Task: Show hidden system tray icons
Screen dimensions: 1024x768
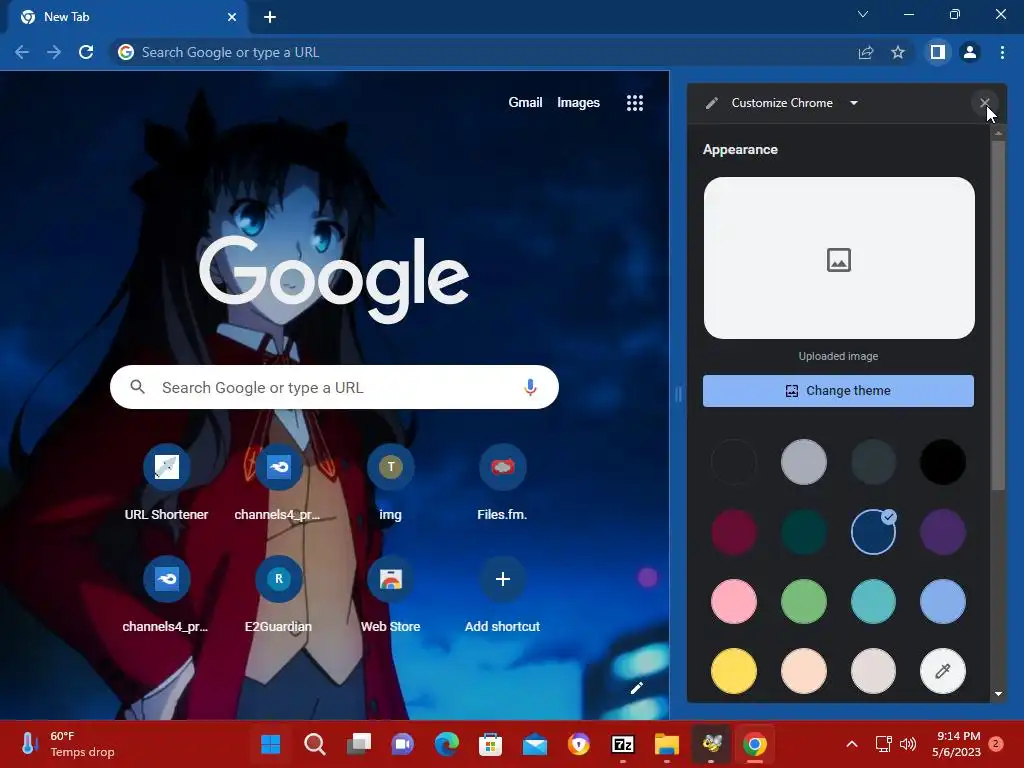Action: [x=852, y=744]
